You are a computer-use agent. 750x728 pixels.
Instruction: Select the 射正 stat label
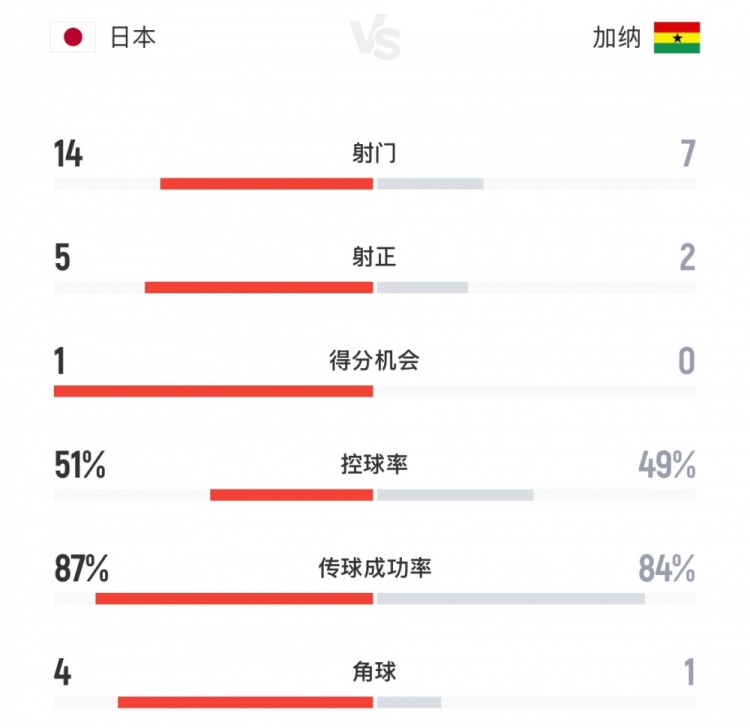[x=375, y=257]
